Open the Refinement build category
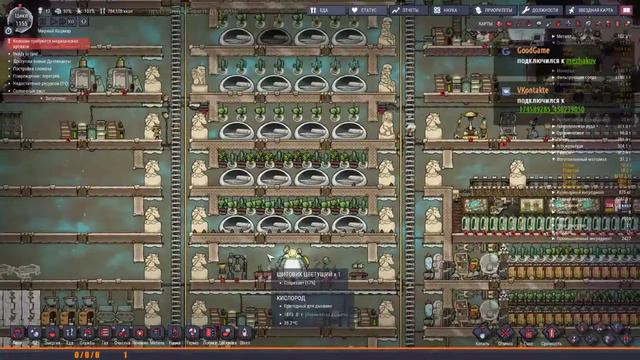Viewport: 640px width, 360px height. pyautogui.click(x=122, y=334)
